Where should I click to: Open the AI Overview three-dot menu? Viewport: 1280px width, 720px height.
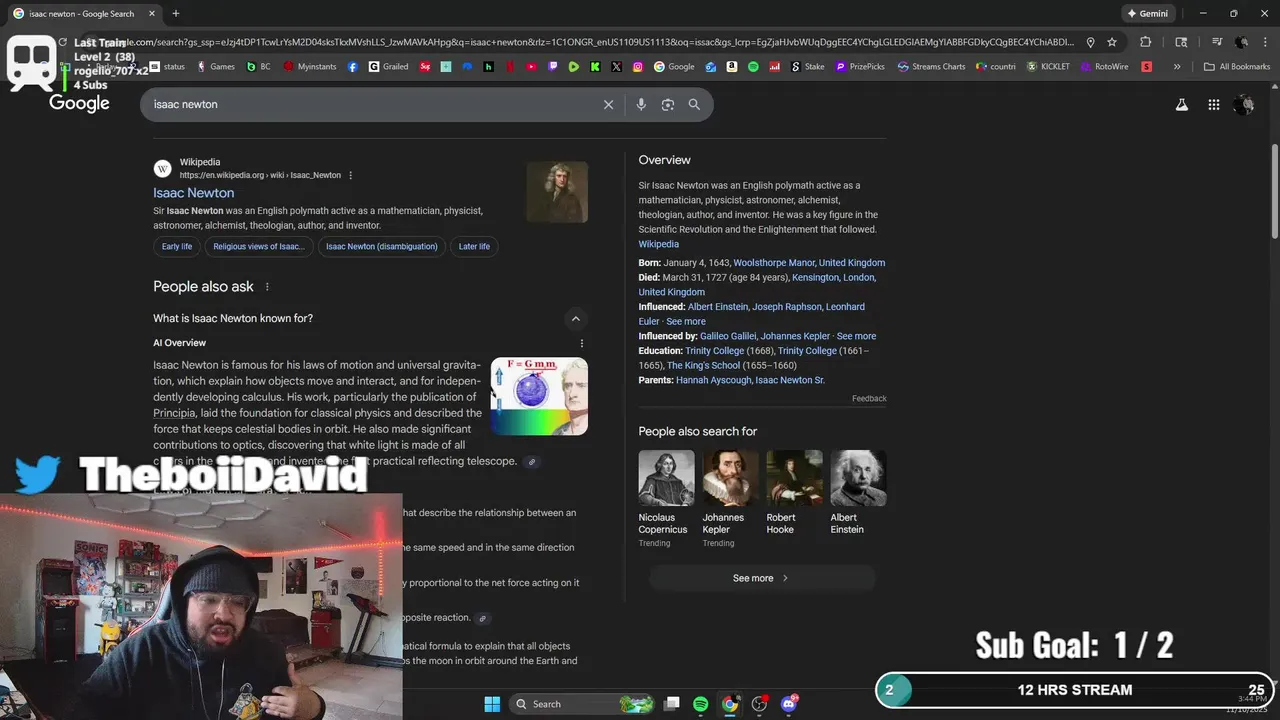coord(582,343)
